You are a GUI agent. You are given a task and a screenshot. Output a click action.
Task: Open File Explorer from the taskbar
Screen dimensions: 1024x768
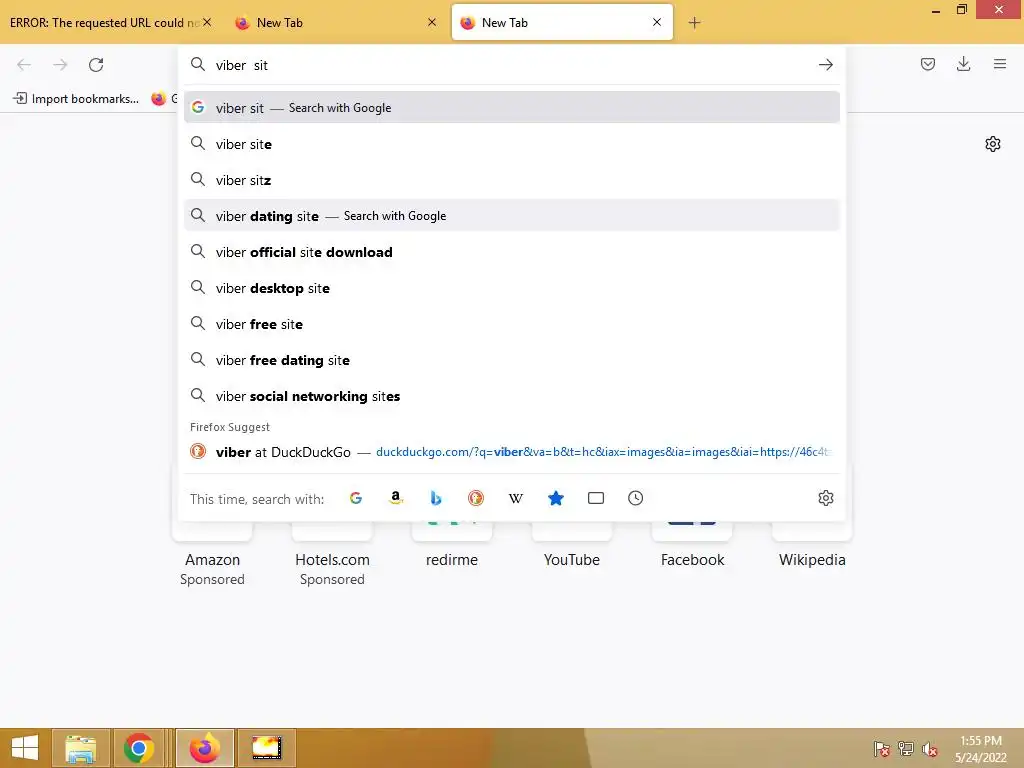pyautogui.click(x=80, y=748)
